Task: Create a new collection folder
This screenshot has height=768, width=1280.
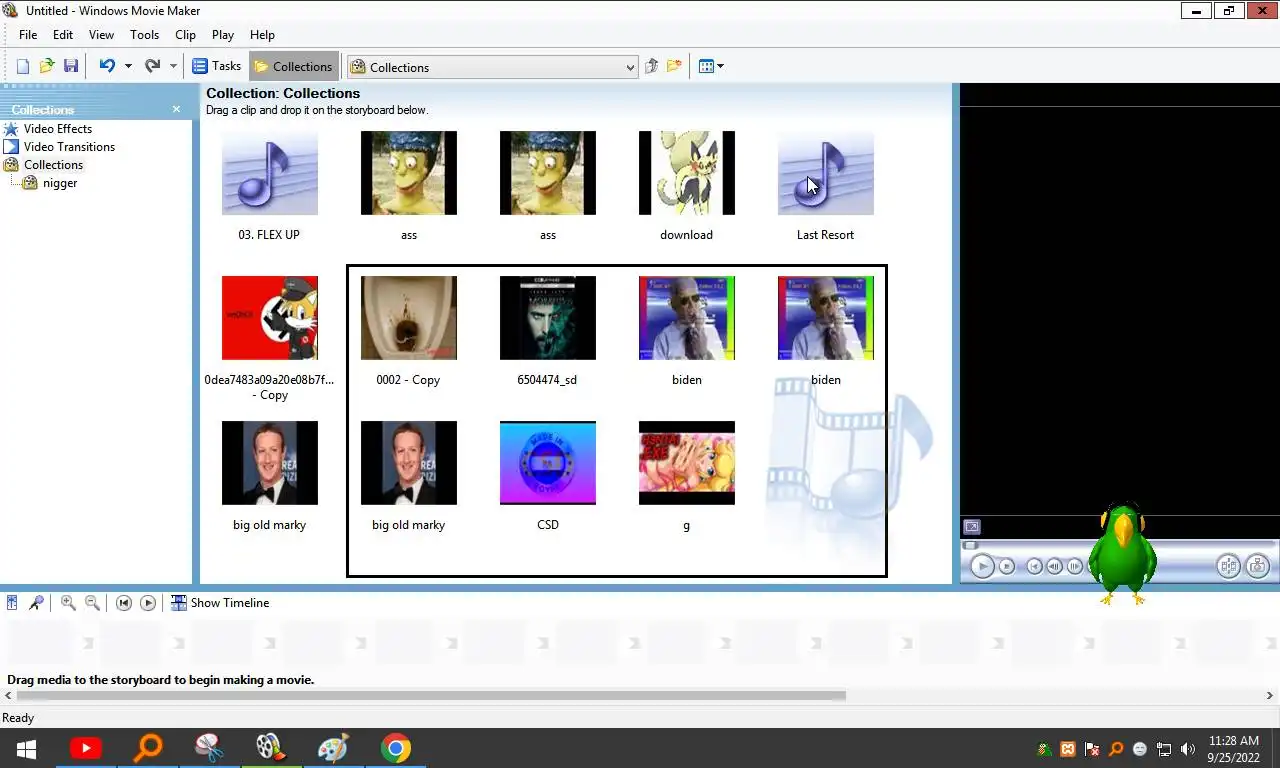Action: point(675,66)
